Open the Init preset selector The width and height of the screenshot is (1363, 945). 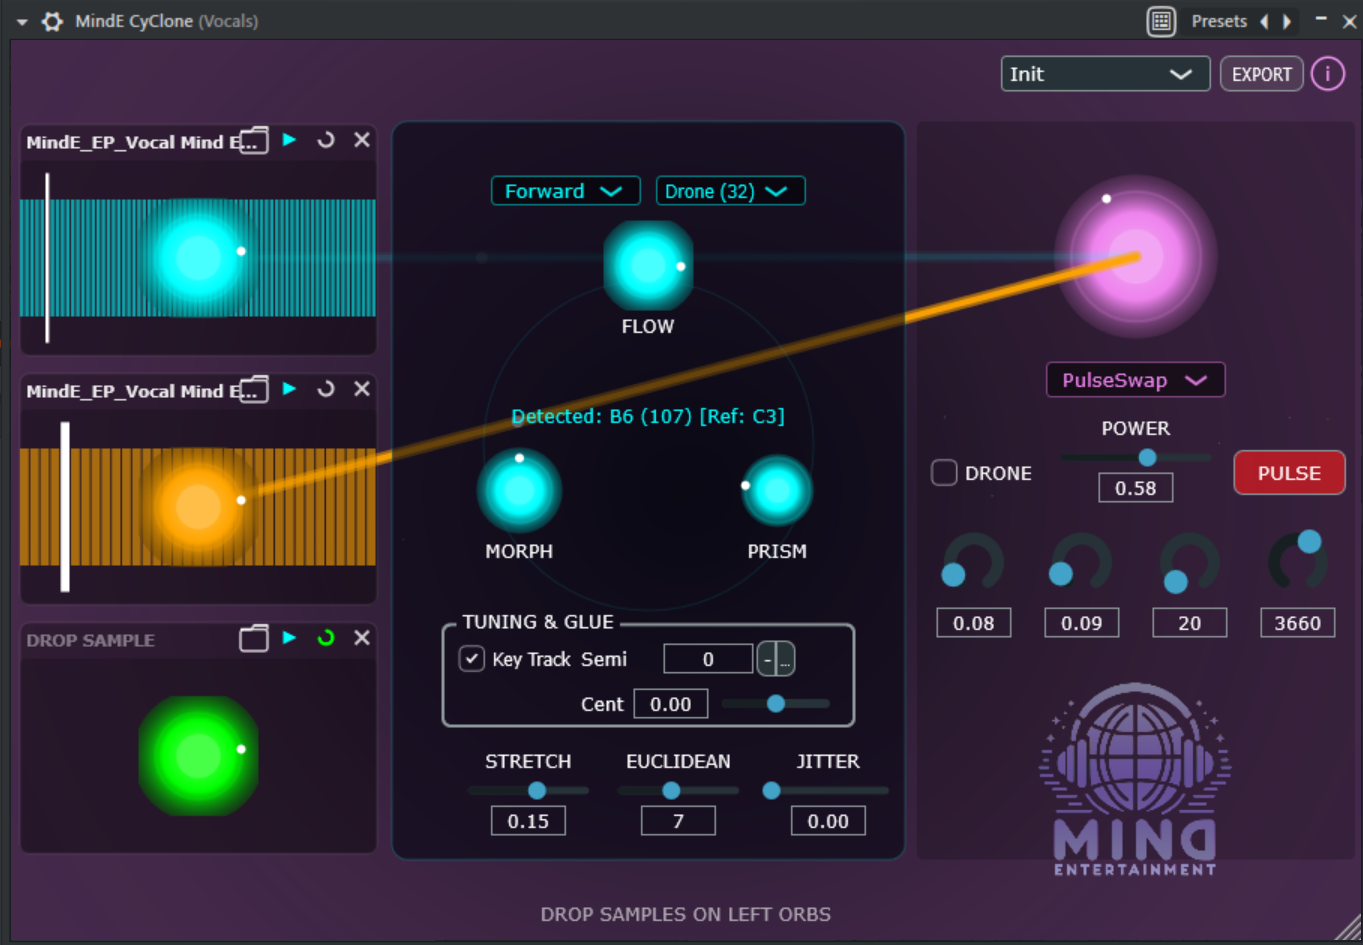click(1104, 74)
